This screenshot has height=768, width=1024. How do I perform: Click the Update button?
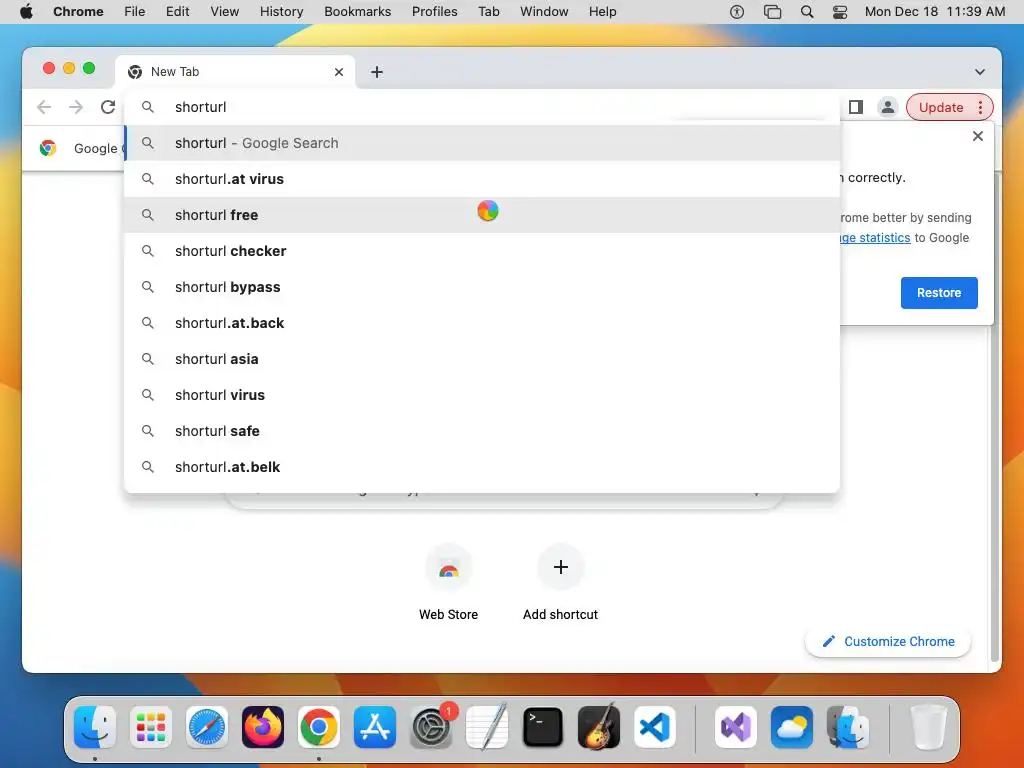940,107
